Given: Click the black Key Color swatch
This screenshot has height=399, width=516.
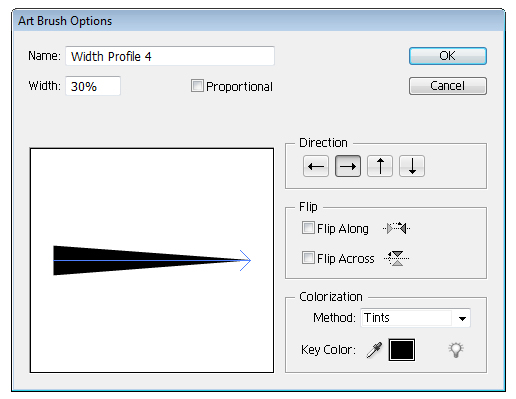Looking at the screenshot, I should pos(402,350).
